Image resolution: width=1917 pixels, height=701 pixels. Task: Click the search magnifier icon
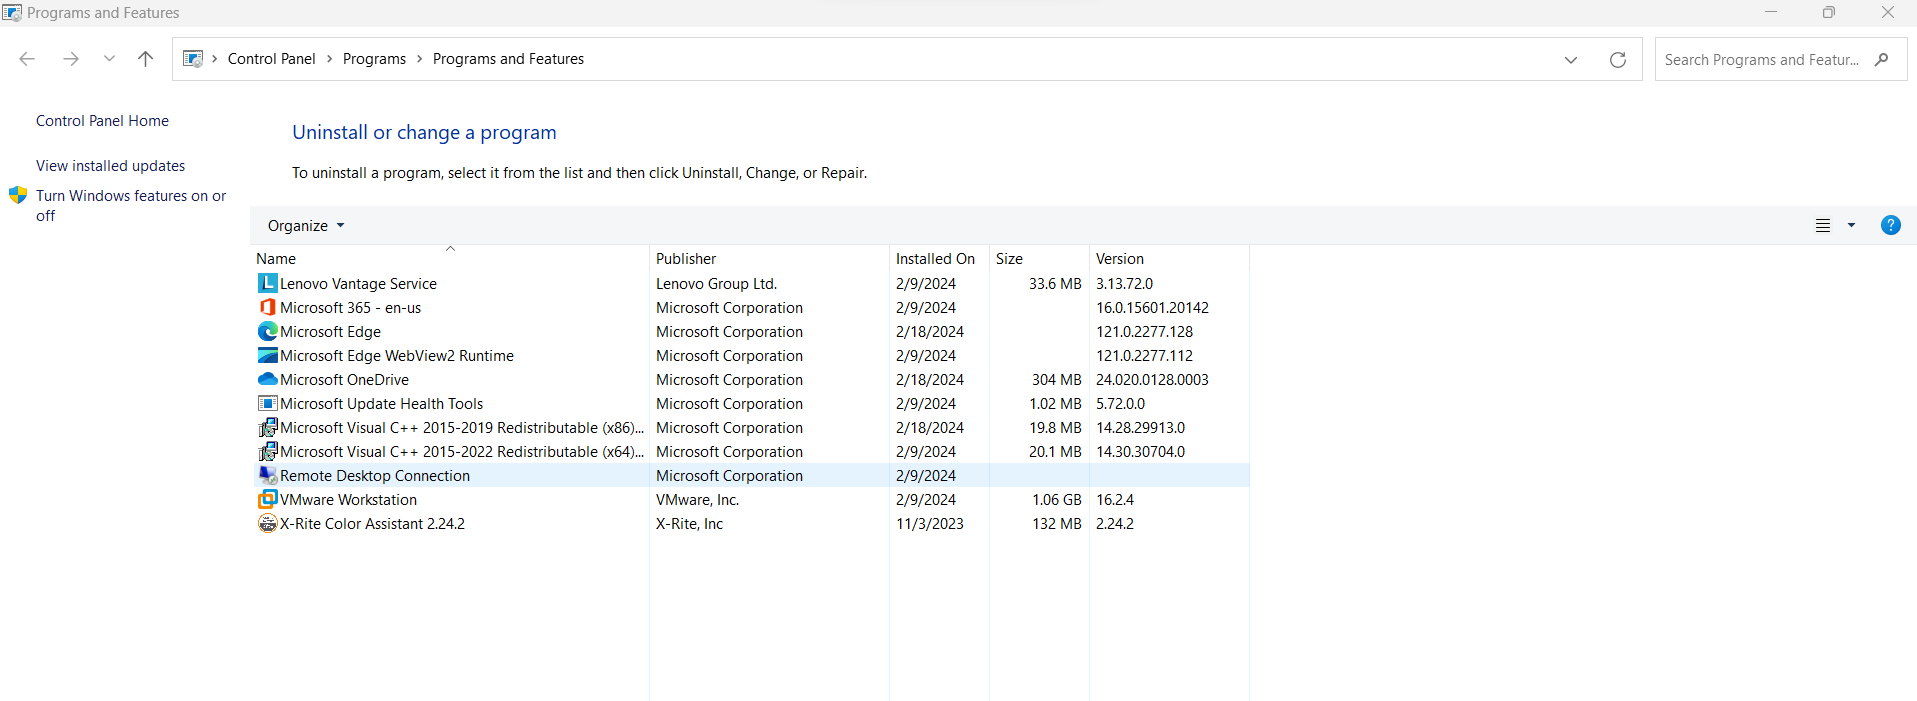pyautogui.click(x=1881, y=59)
